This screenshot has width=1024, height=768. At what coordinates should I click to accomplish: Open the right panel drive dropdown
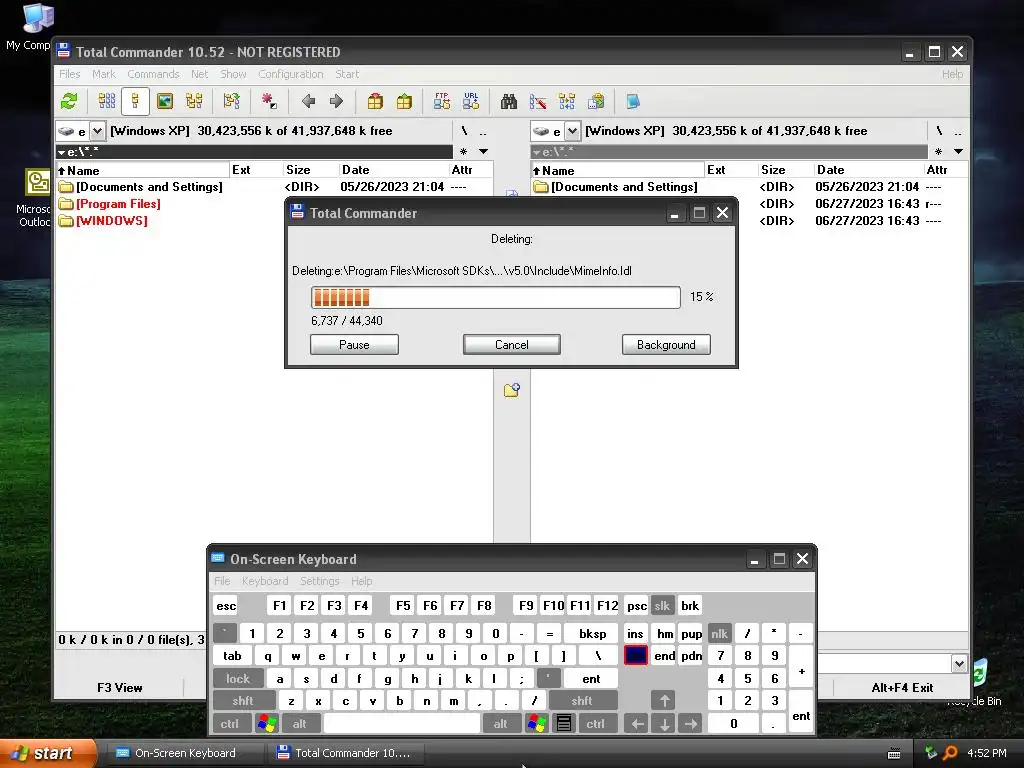click(x=572, y=131)
